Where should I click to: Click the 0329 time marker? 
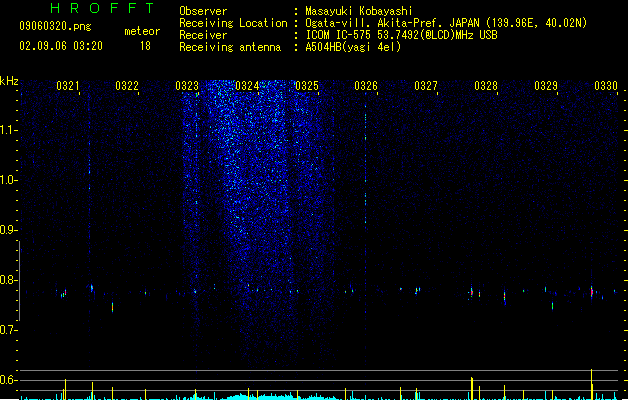546,86
